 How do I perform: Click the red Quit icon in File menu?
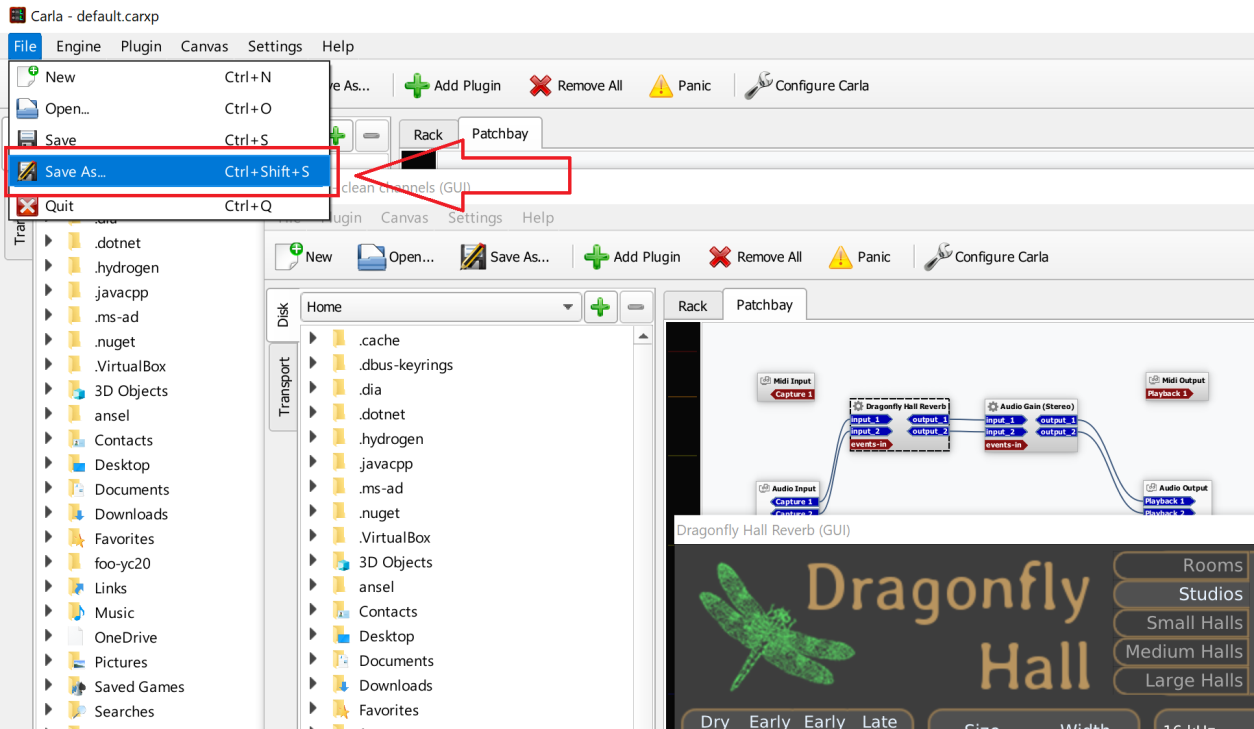28,206
